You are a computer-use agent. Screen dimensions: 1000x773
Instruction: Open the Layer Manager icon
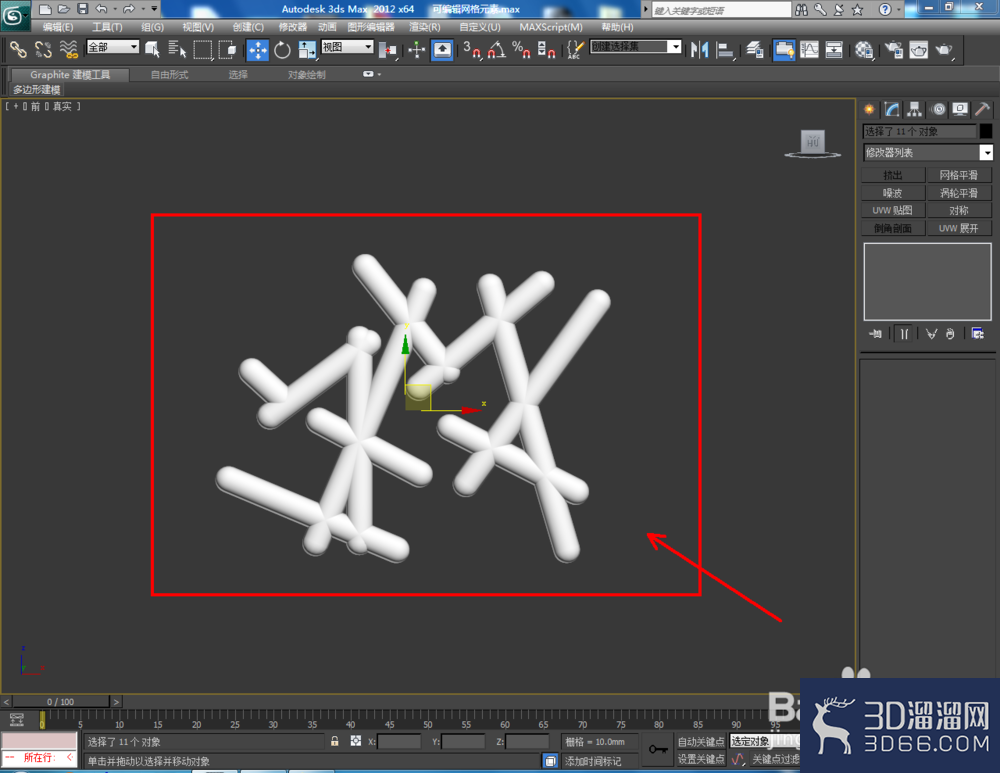[754, 49]
